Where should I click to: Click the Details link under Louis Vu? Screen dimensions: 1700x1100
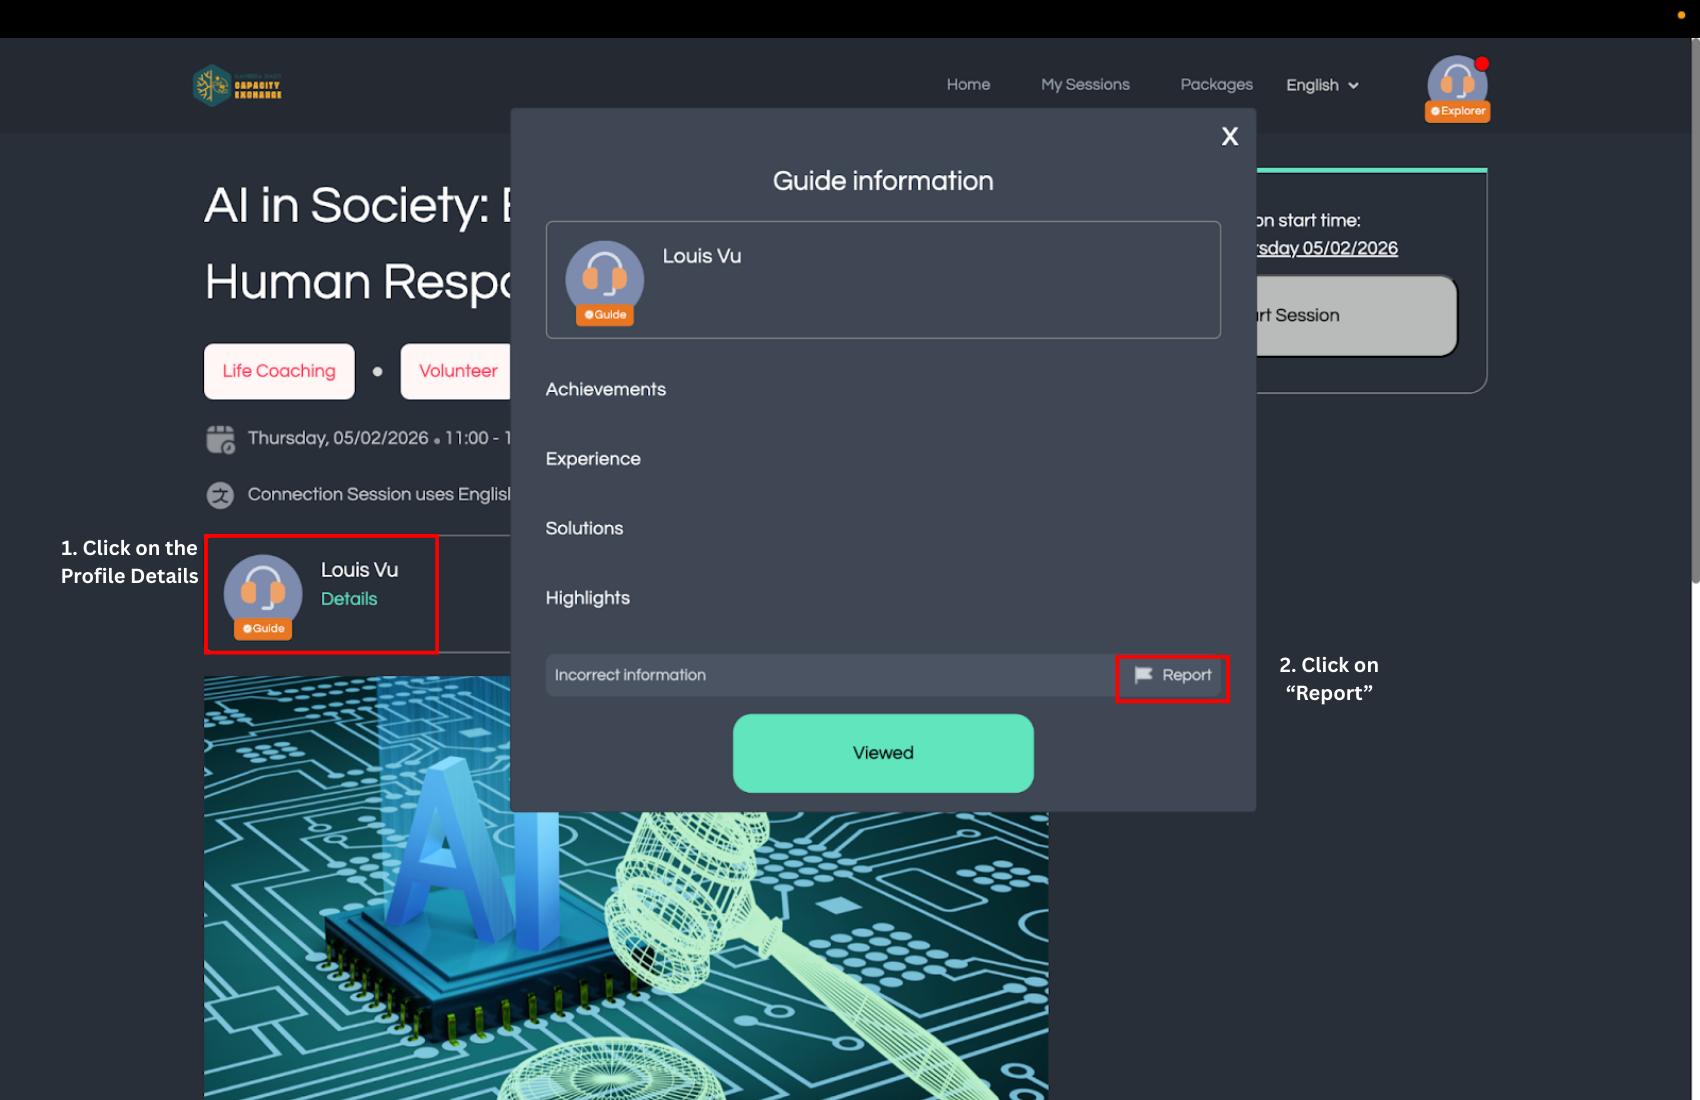coord(349,599)
